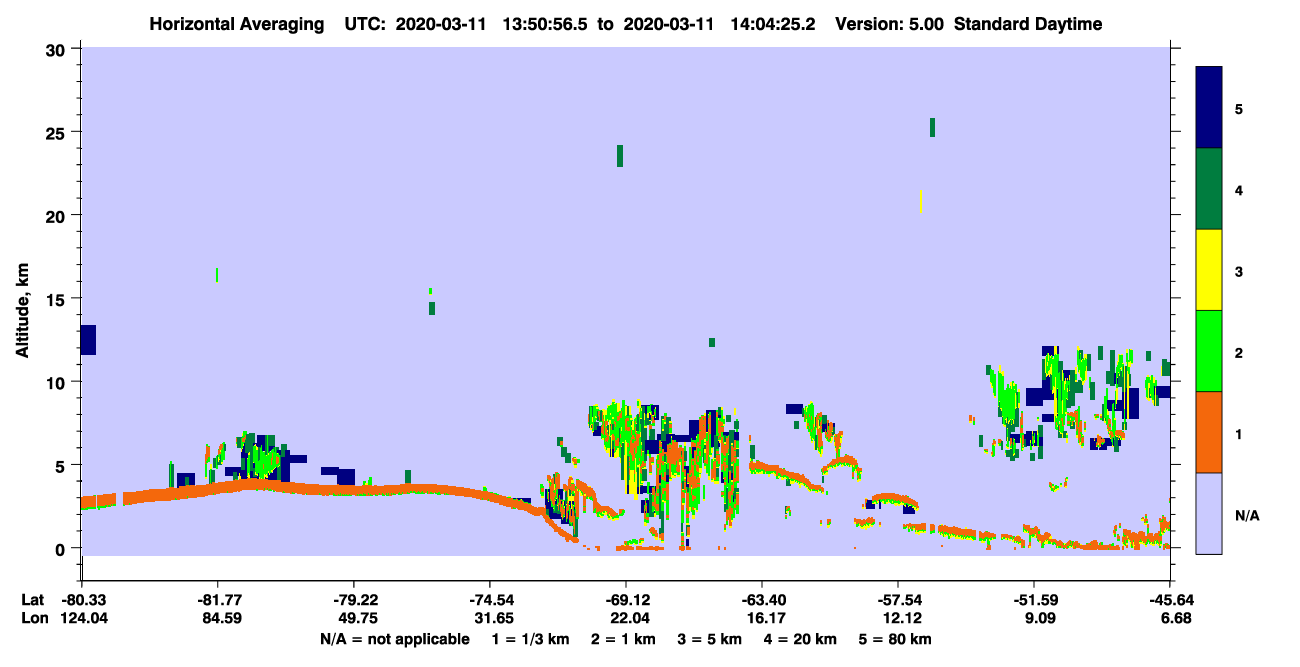Click the 'Altitude, km' axis label

(22, 310)
